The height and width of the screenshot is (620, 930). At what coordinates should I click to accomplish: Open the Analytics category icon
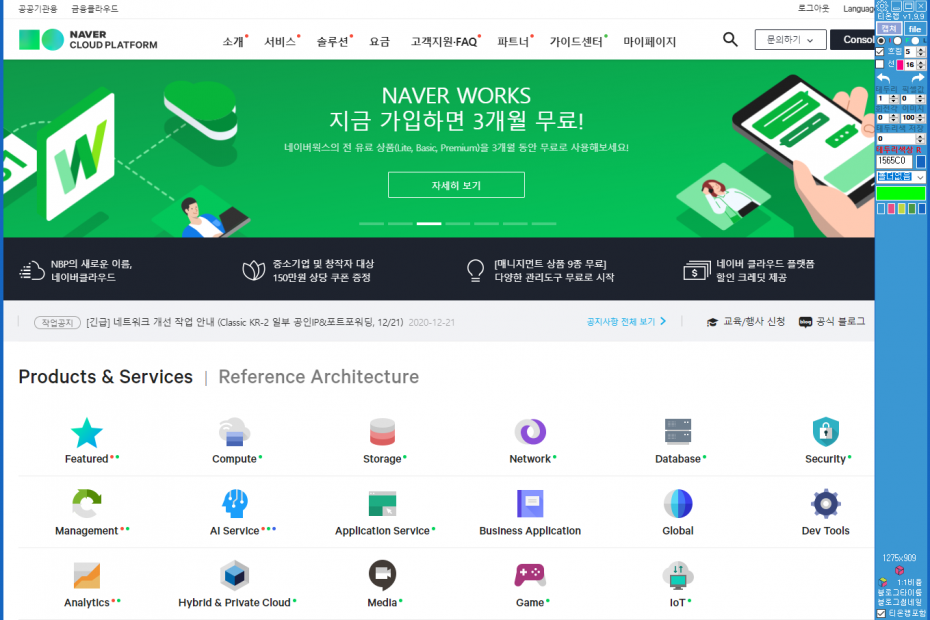coord(87,576)
